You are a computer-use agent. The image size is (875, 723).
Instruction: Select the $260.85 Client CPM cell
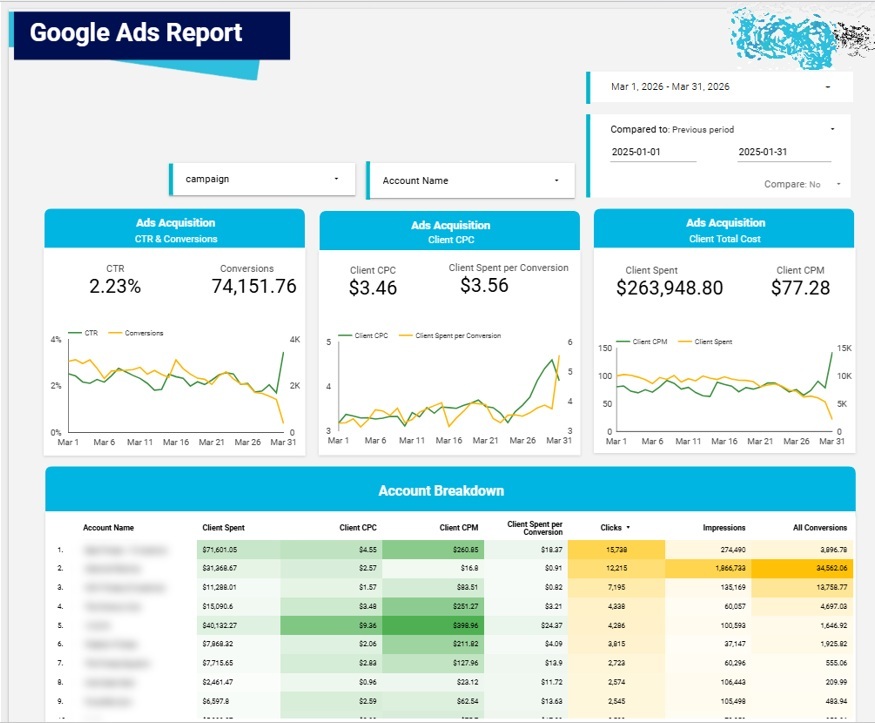point(433,550)
